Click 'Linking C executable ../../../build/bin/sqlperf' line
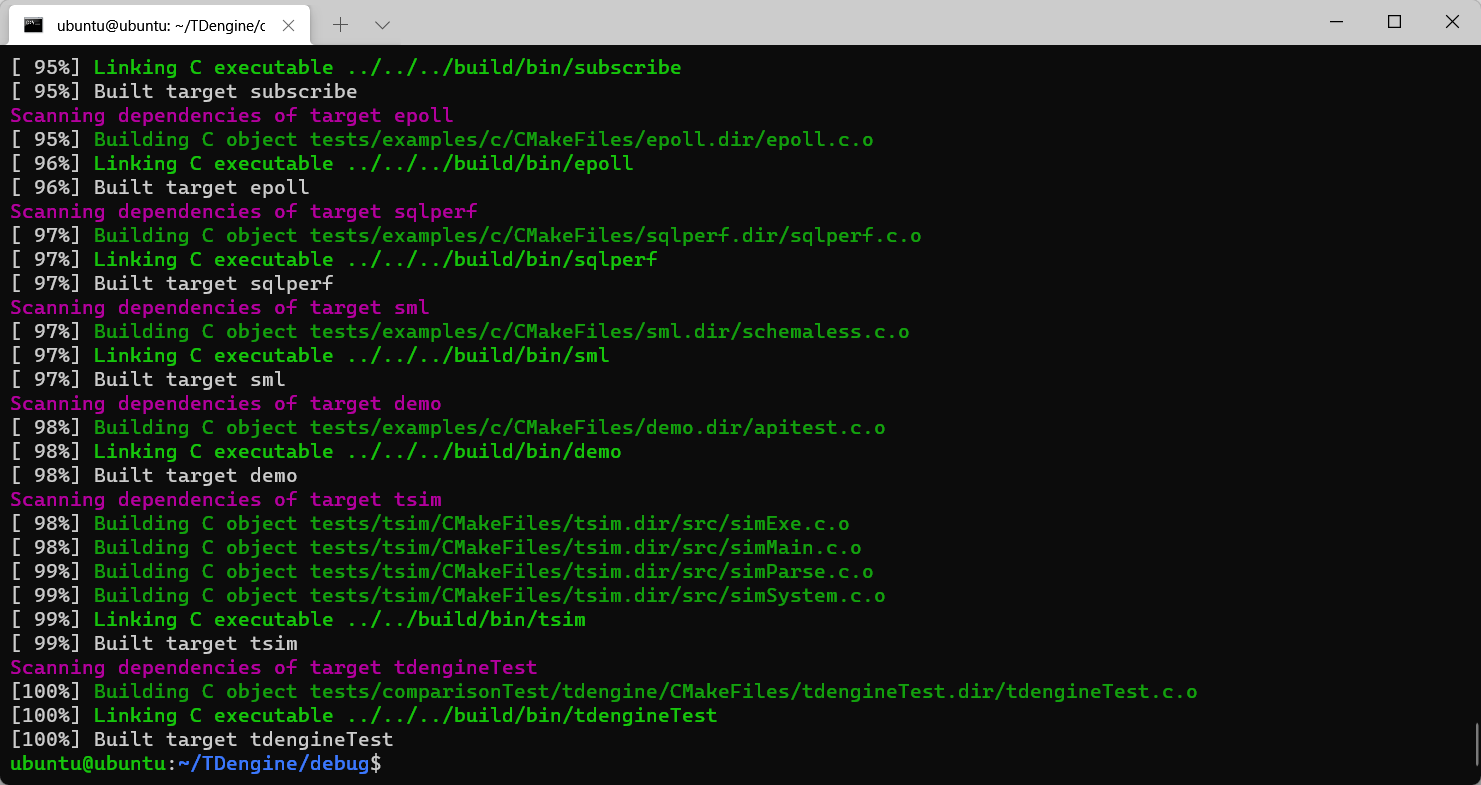The width and height of the screenshot is (1481, 785). [x=334, y=260]
